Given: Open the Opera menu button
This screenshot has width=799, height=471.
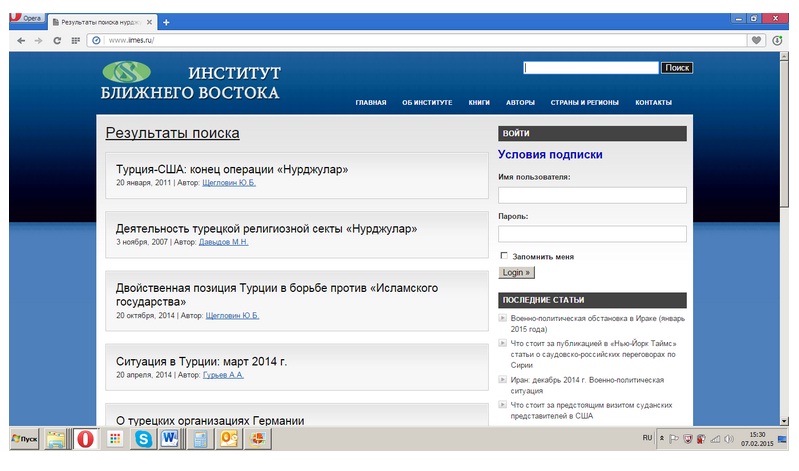Looking at the screenshot, I should click(26, 20).
